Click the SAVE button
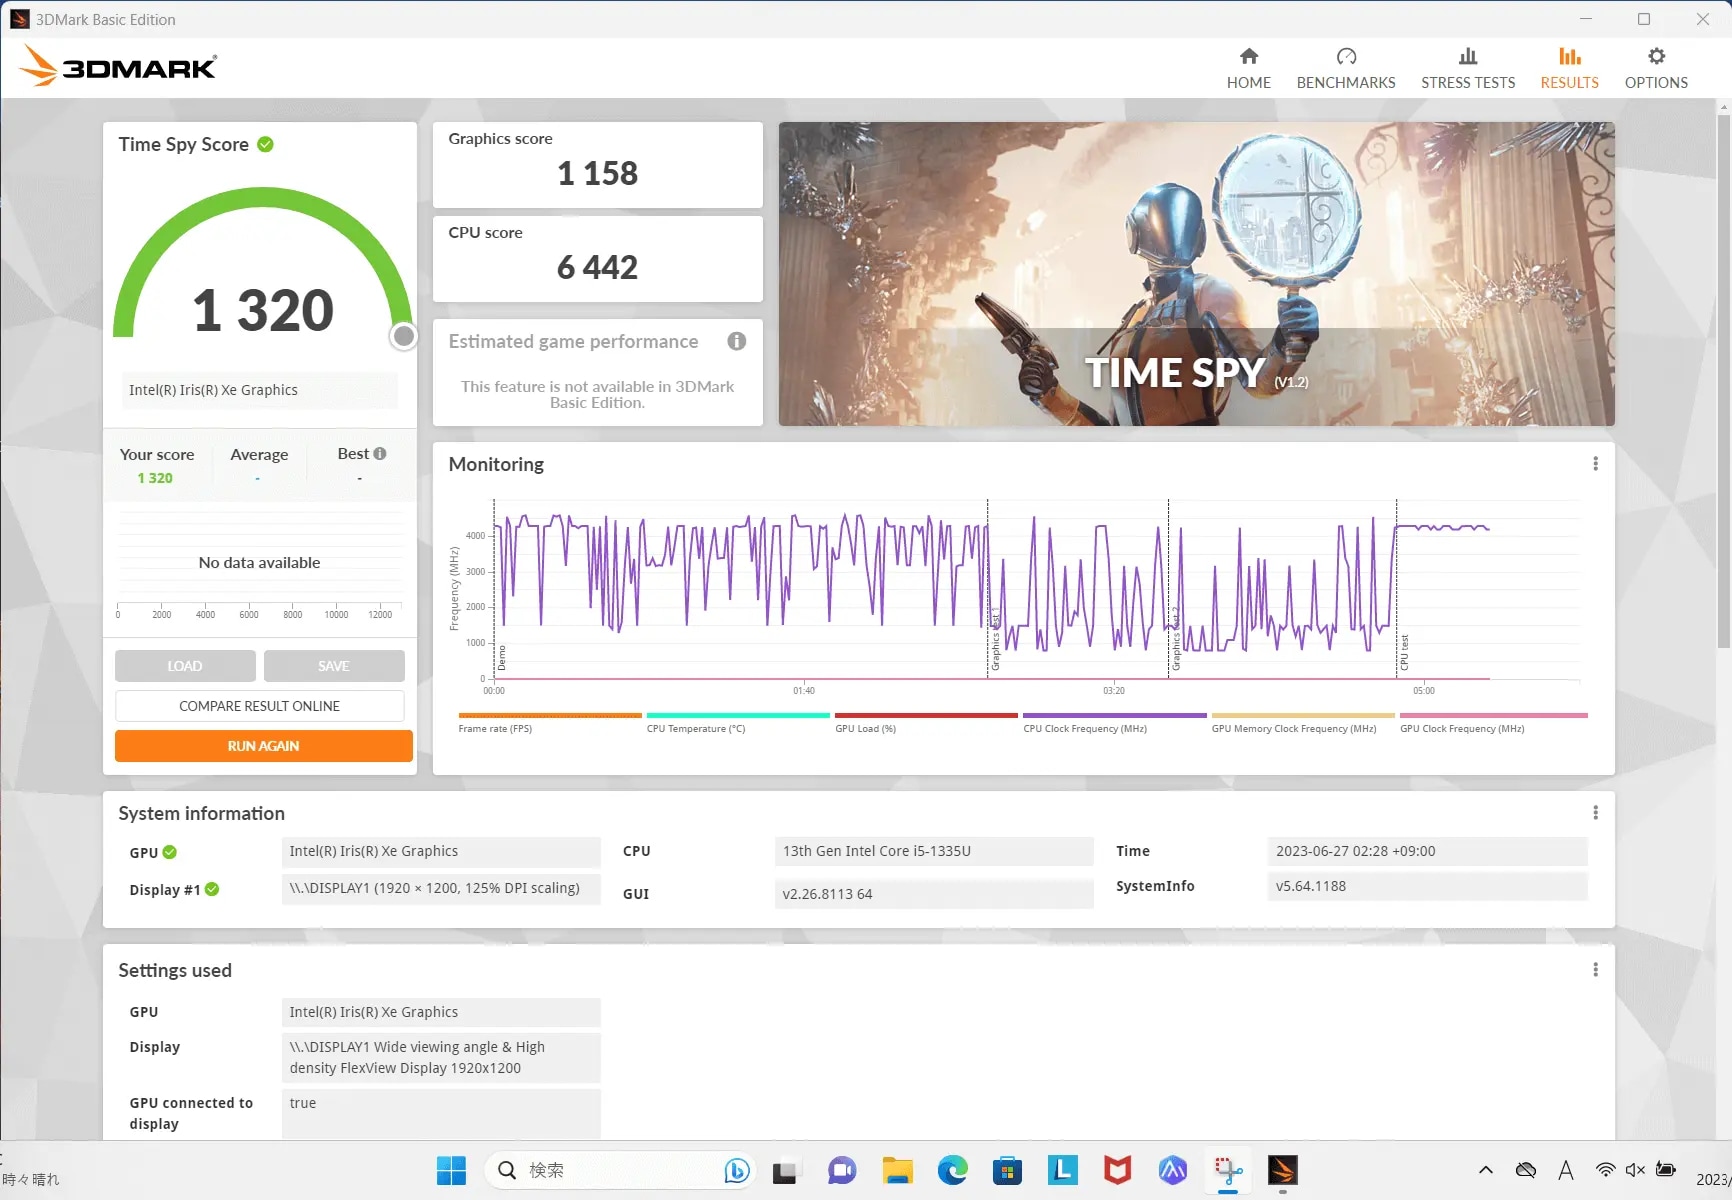This screenshot has width=1732, height=1200. (334, 666)
